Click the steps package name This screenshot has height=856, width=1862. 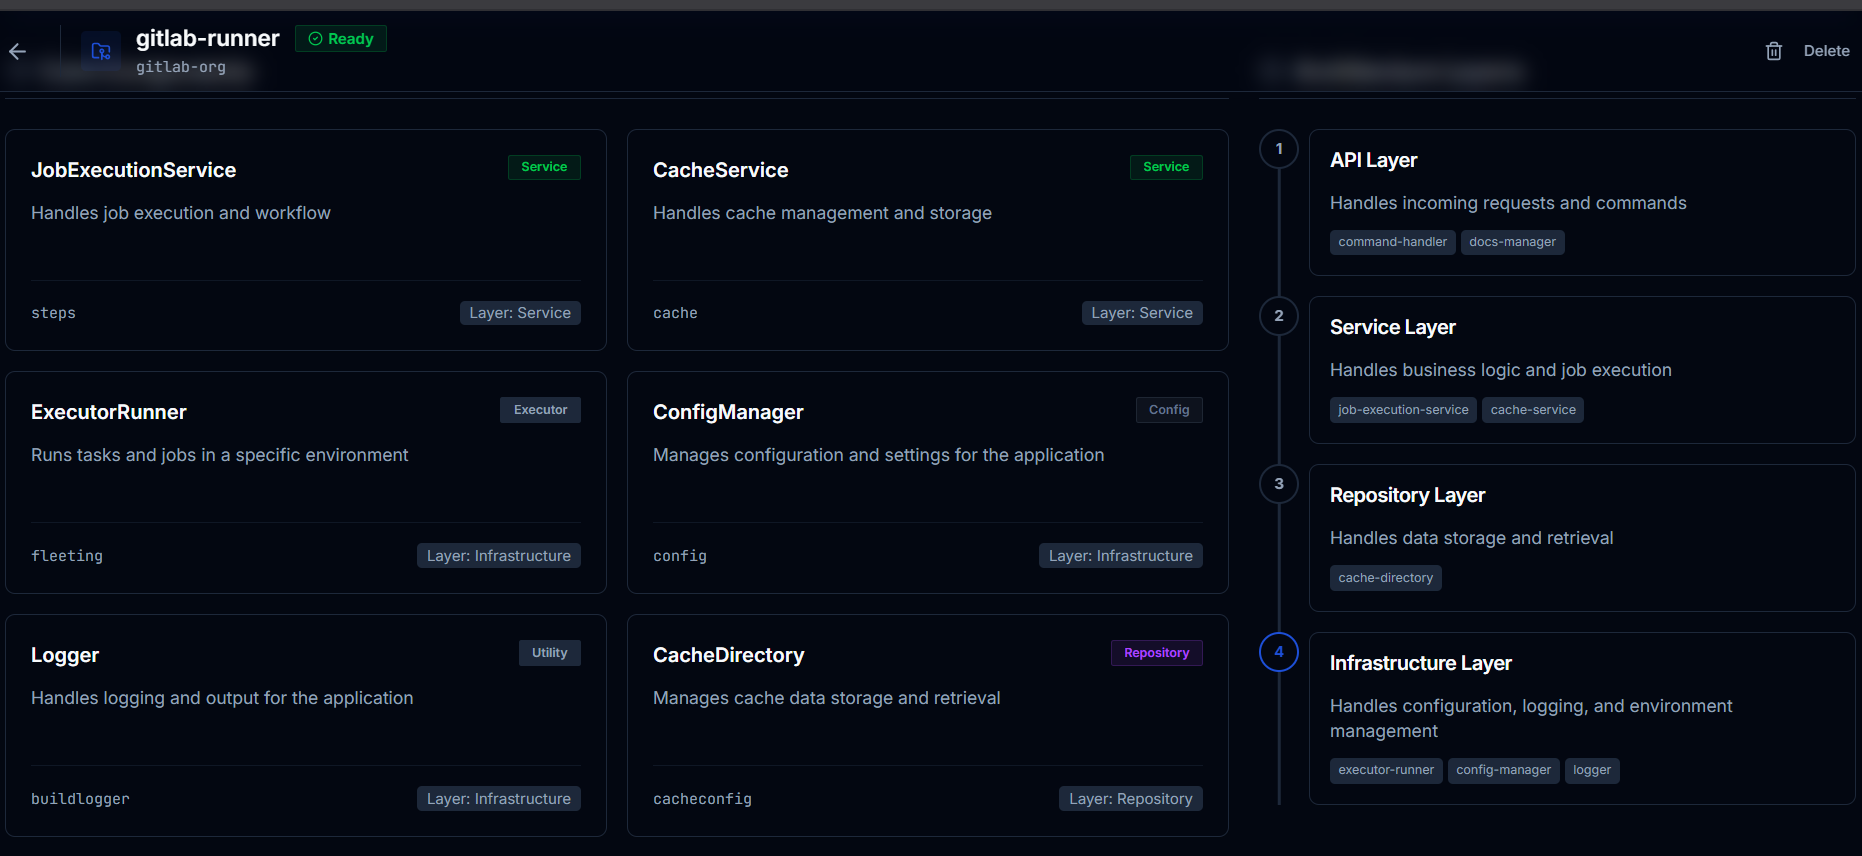click(x=53, y=313)
